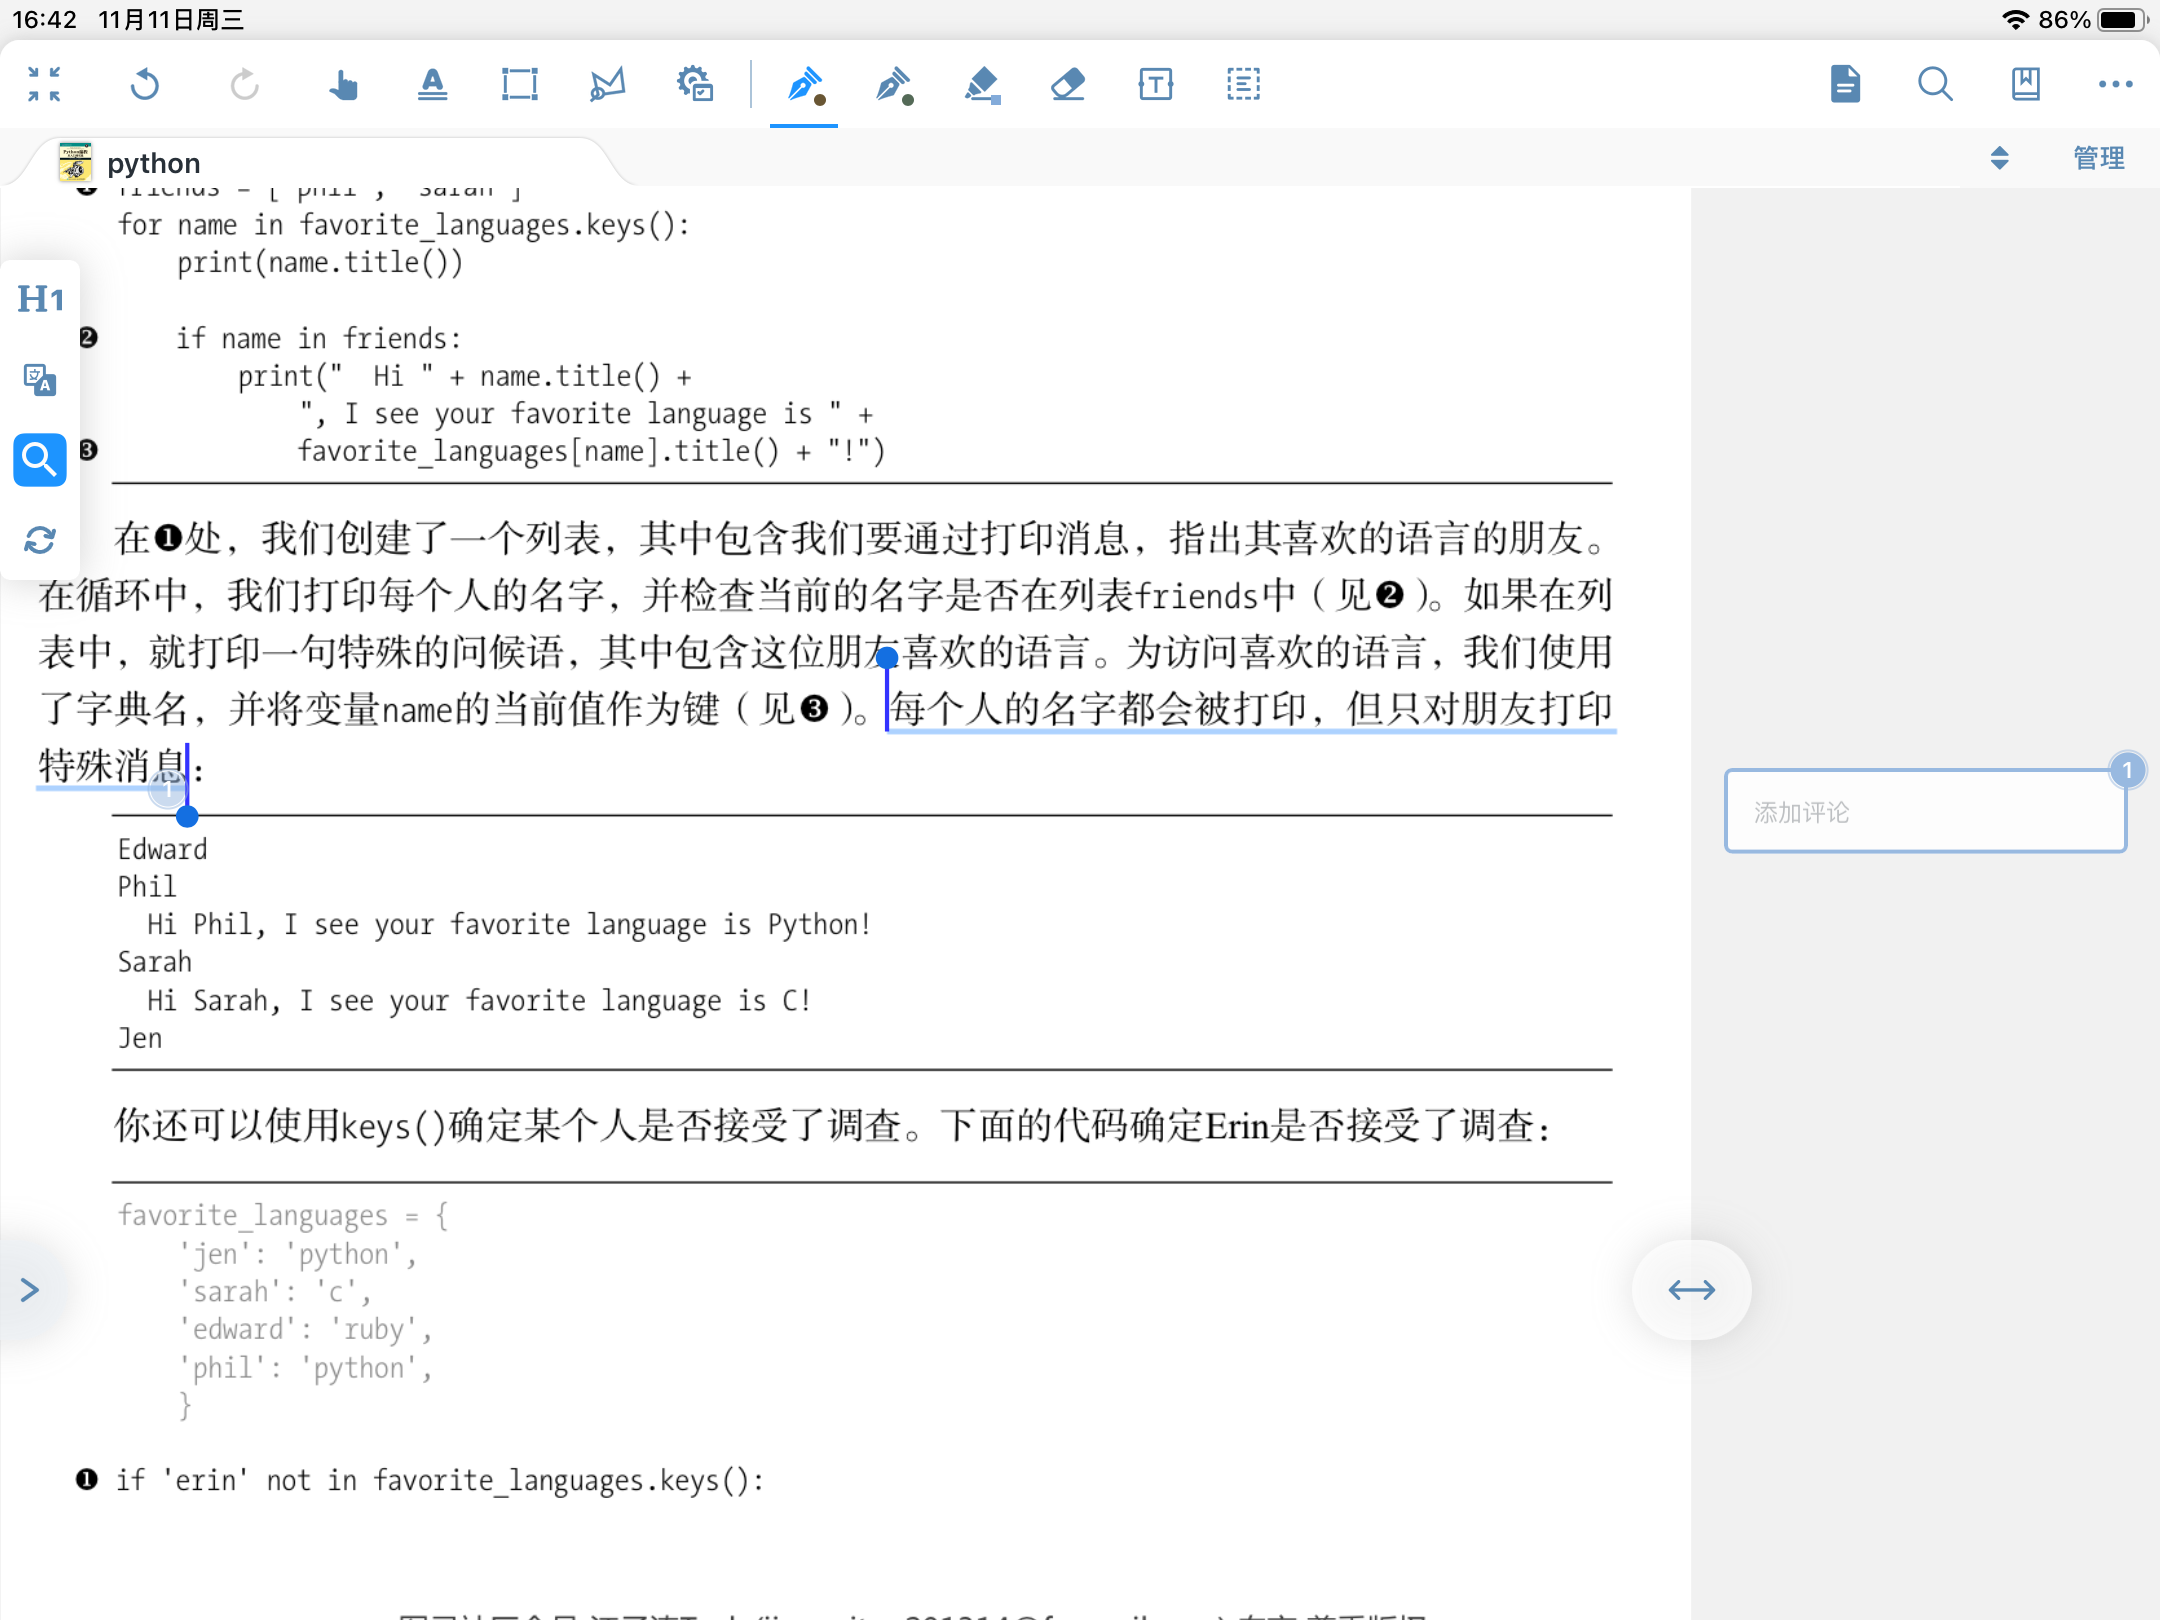Open the document search magnifier
This screenshot has width=2160, height=1620.
[x=1935, y=85]
